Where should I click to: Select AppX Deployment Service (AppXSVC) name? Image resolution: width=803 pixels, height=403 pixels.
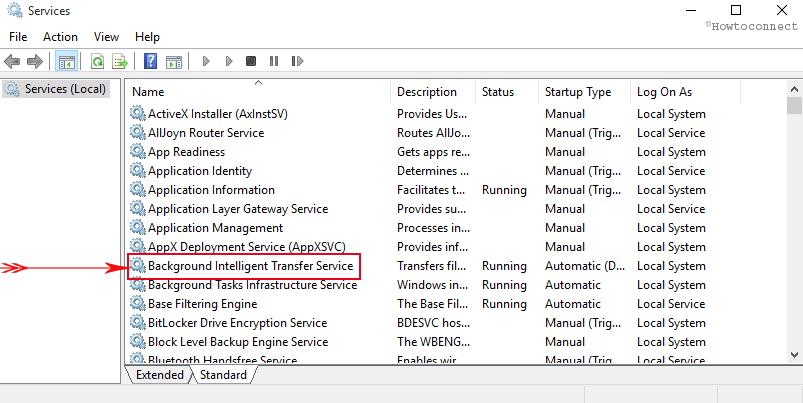pyautogui.click(x=247, y=246)
